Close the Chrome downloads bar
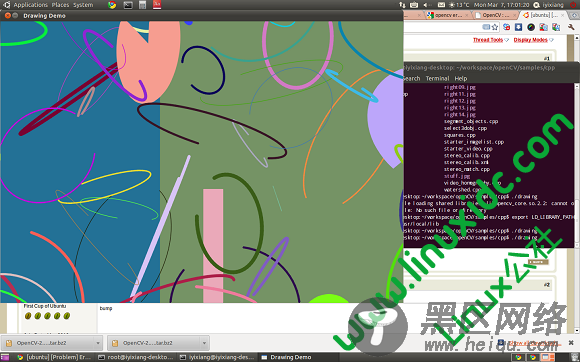Image resolution: width=580 pixels, height=362 pixels. coord(571,343)
